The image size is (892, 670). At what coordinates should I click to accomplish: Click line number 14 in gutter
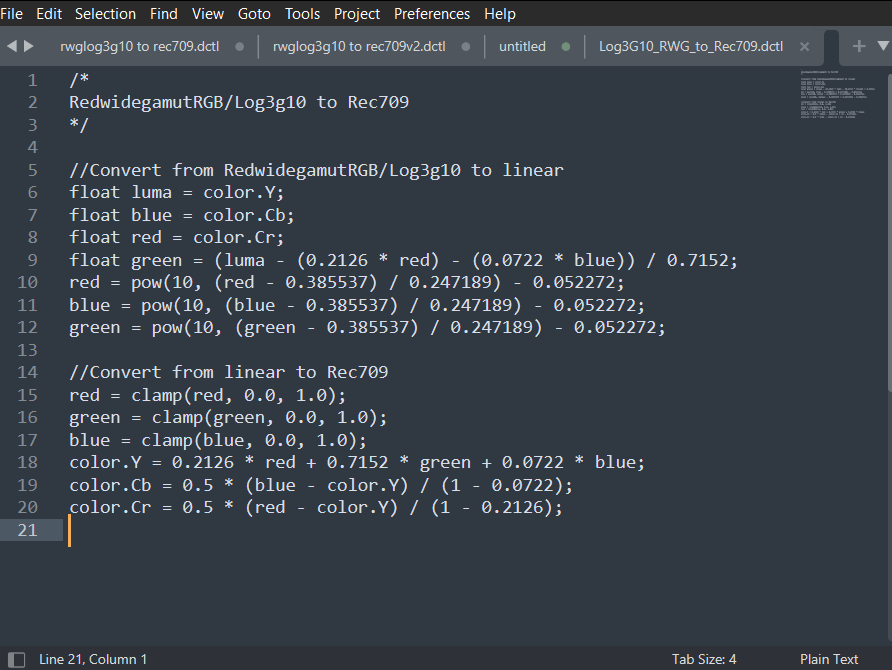[27, 372]
